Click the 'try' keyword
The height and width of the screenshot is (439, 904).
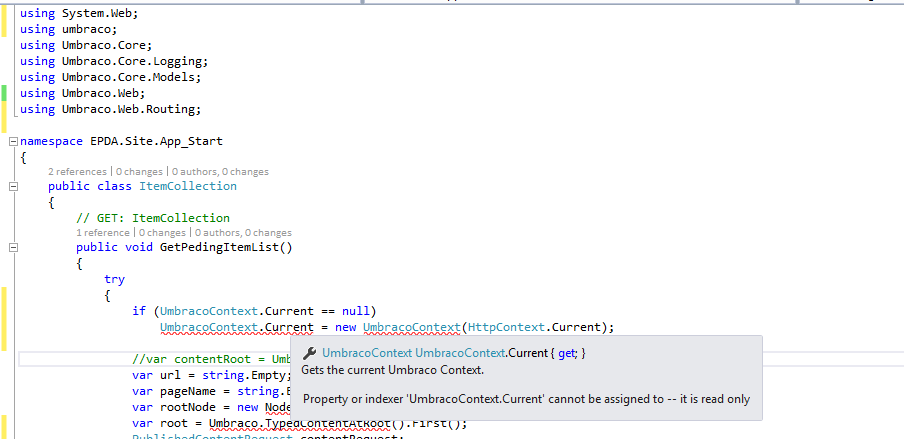(x=114, y=279)
